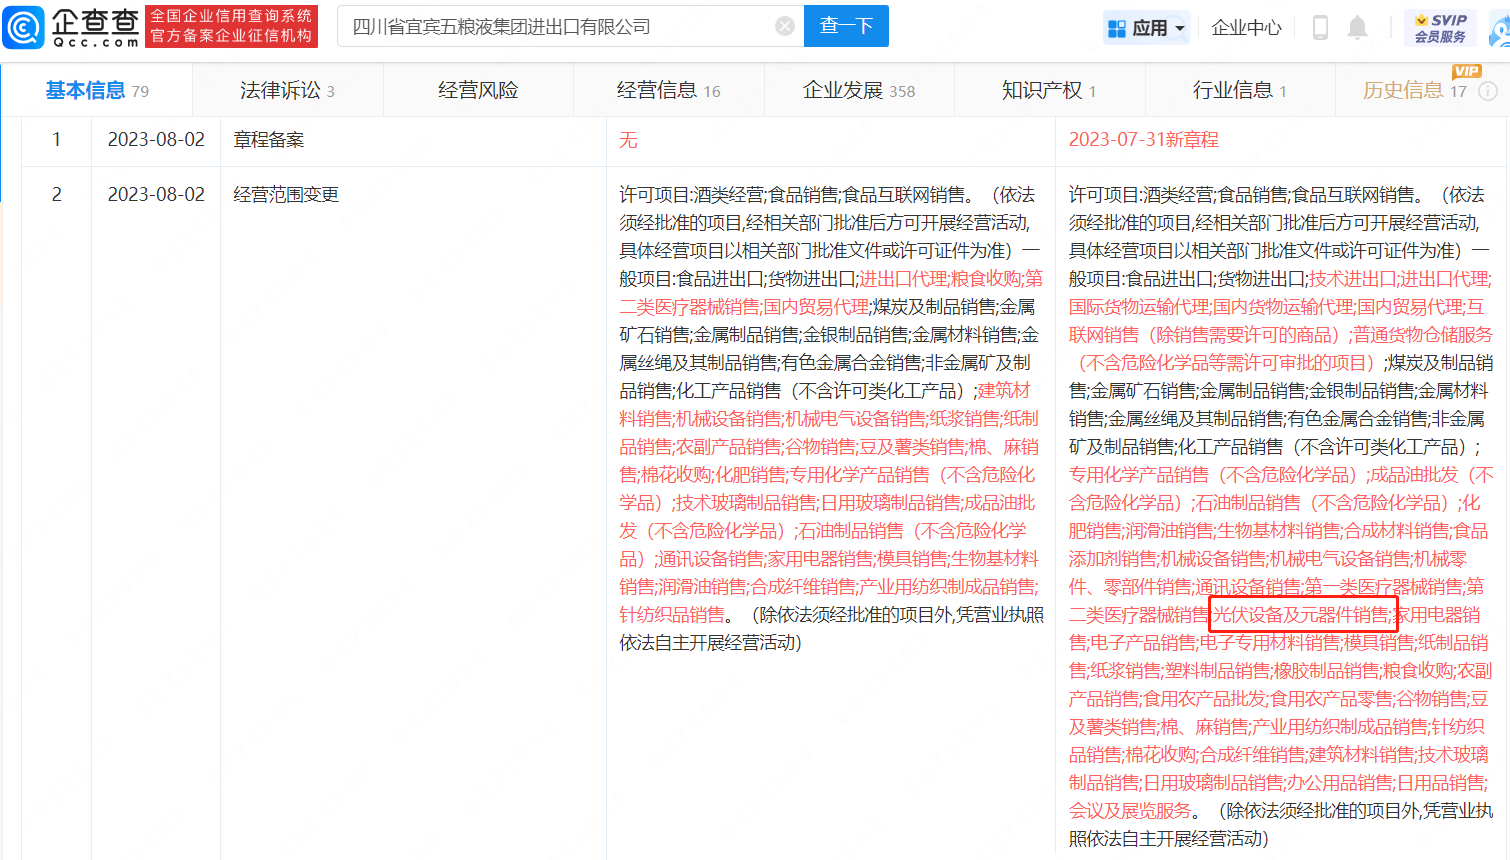This screenshot has width=1510, height=860.
Task: Open the 经营信息 tab
Action: 667,91
